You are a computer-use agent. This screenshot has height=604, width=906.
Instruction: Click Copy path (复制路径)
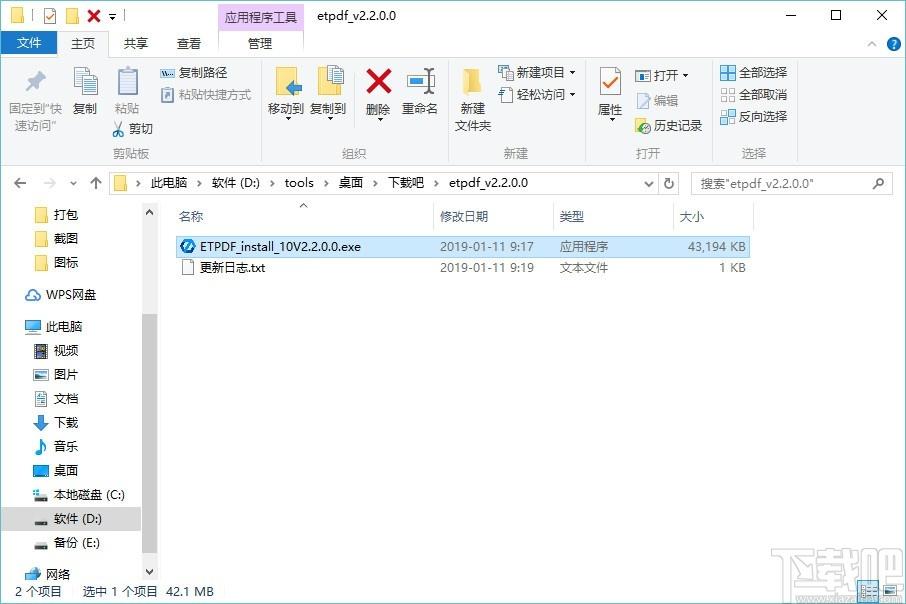point(194,73)
